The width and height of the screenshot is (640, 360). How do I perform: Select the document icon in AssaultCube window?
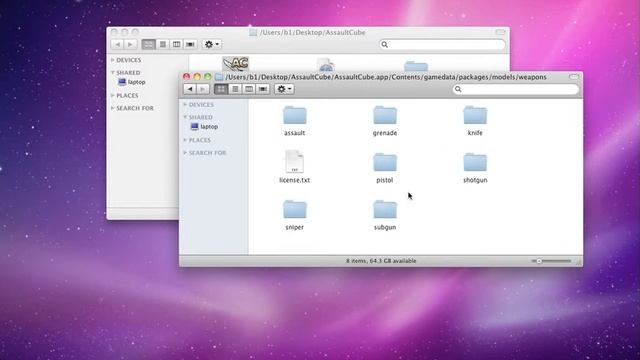[x=326, y=65]
